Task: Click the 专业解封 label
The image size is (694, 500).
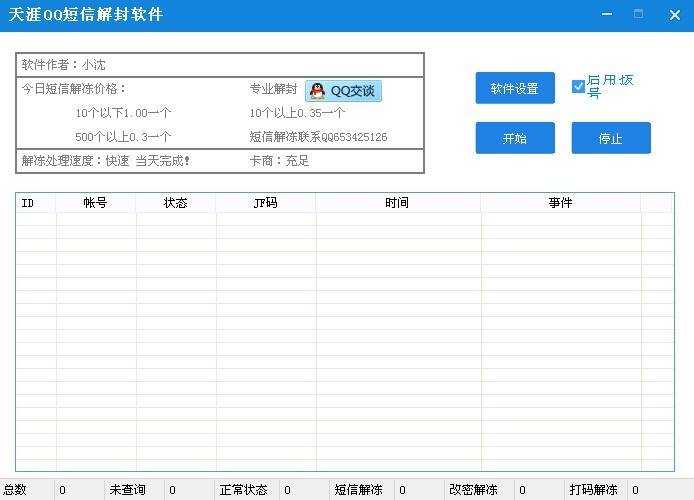Action: (x=273, y=88)
